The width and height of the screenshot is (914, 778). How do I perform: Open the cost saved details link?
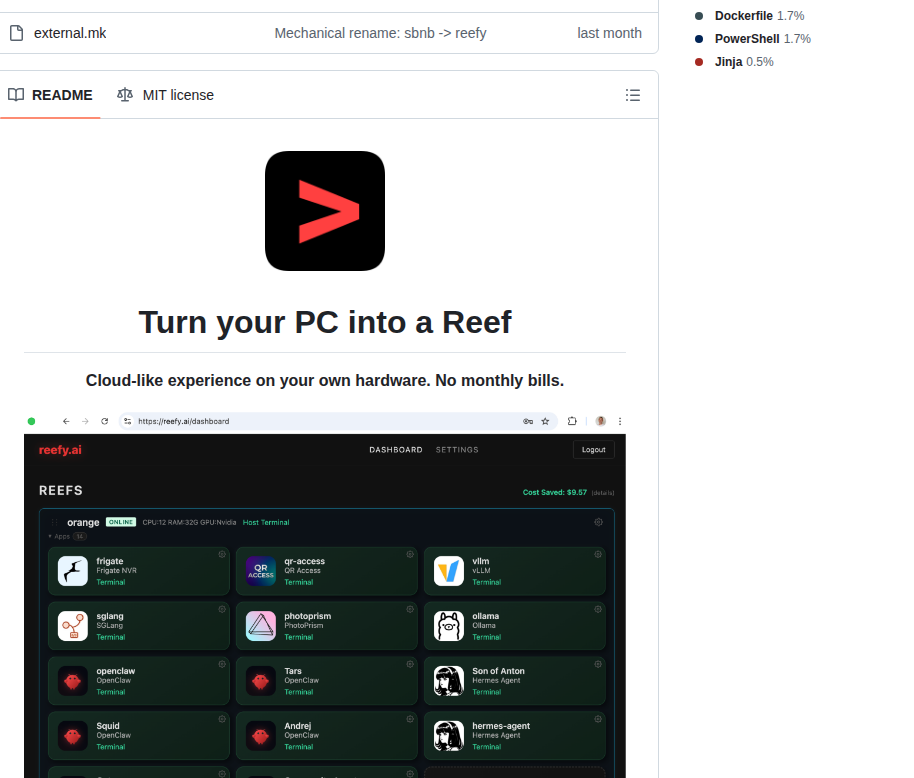603,493
